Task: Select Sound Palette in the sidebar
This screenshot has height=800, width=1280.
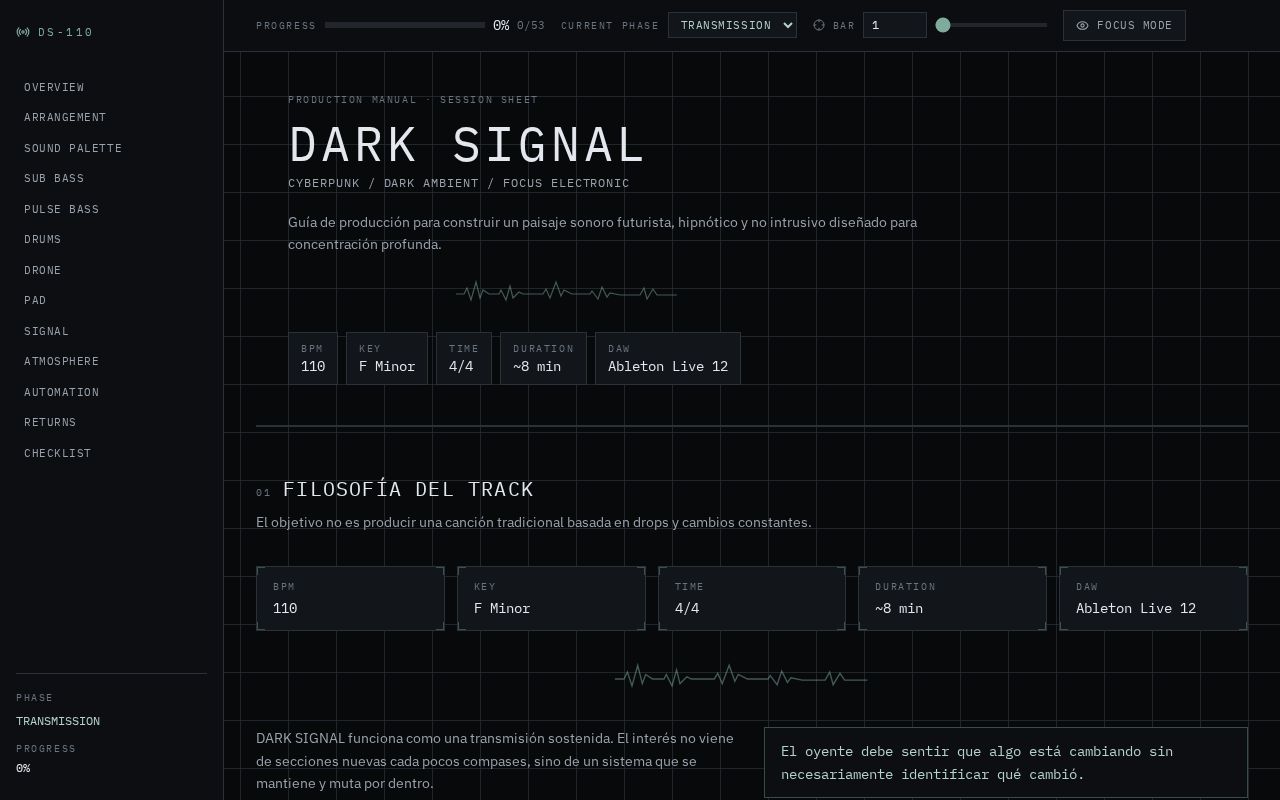Action: (x=73, y=148)
